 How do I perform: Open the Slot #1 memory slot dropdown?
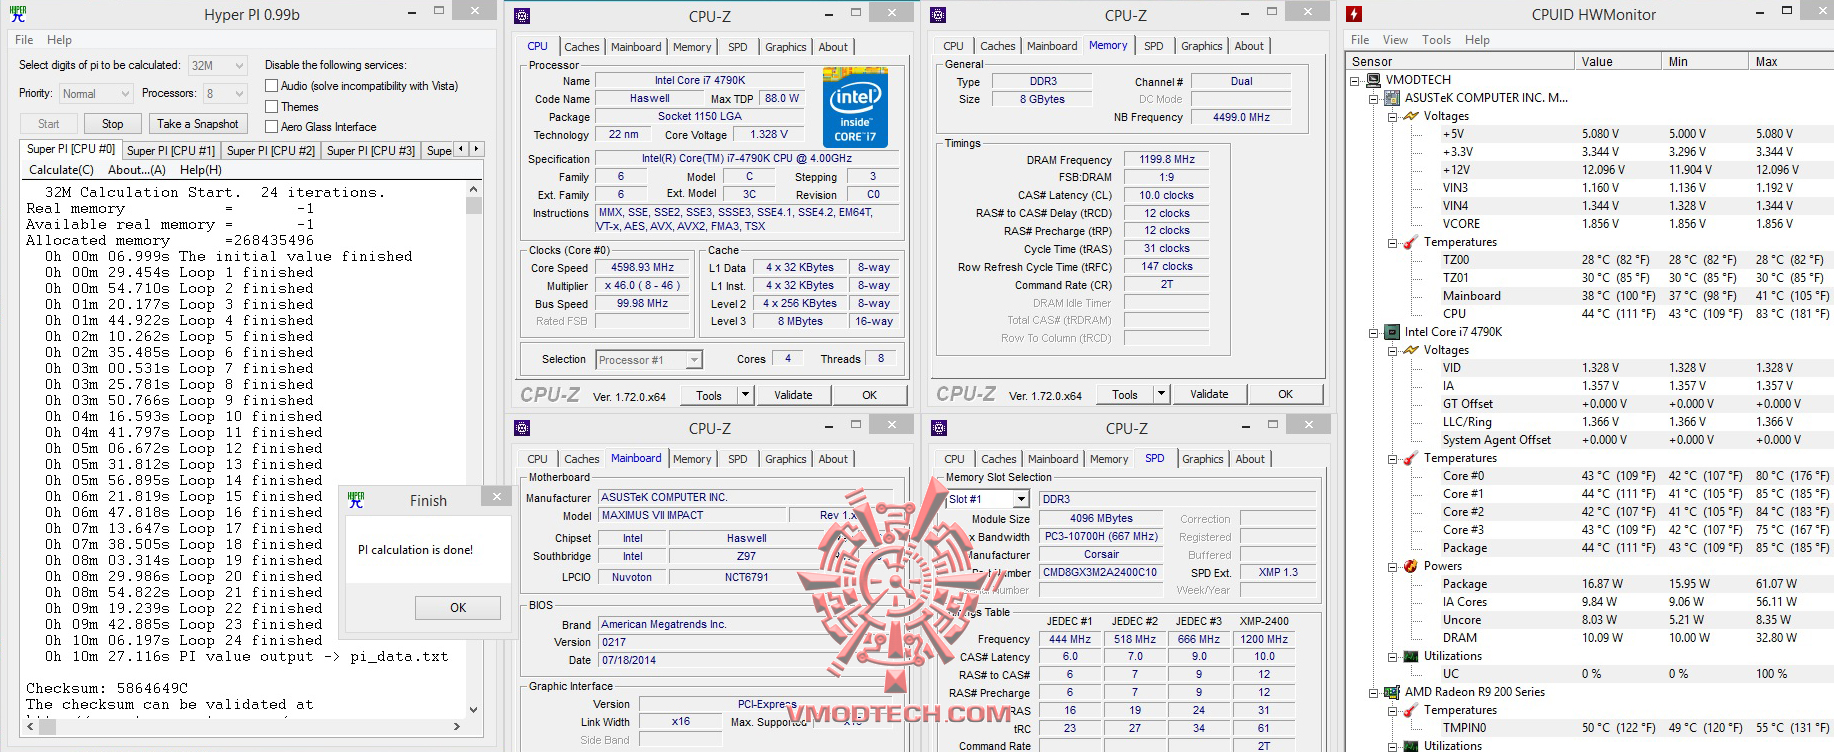click(987, 499)
